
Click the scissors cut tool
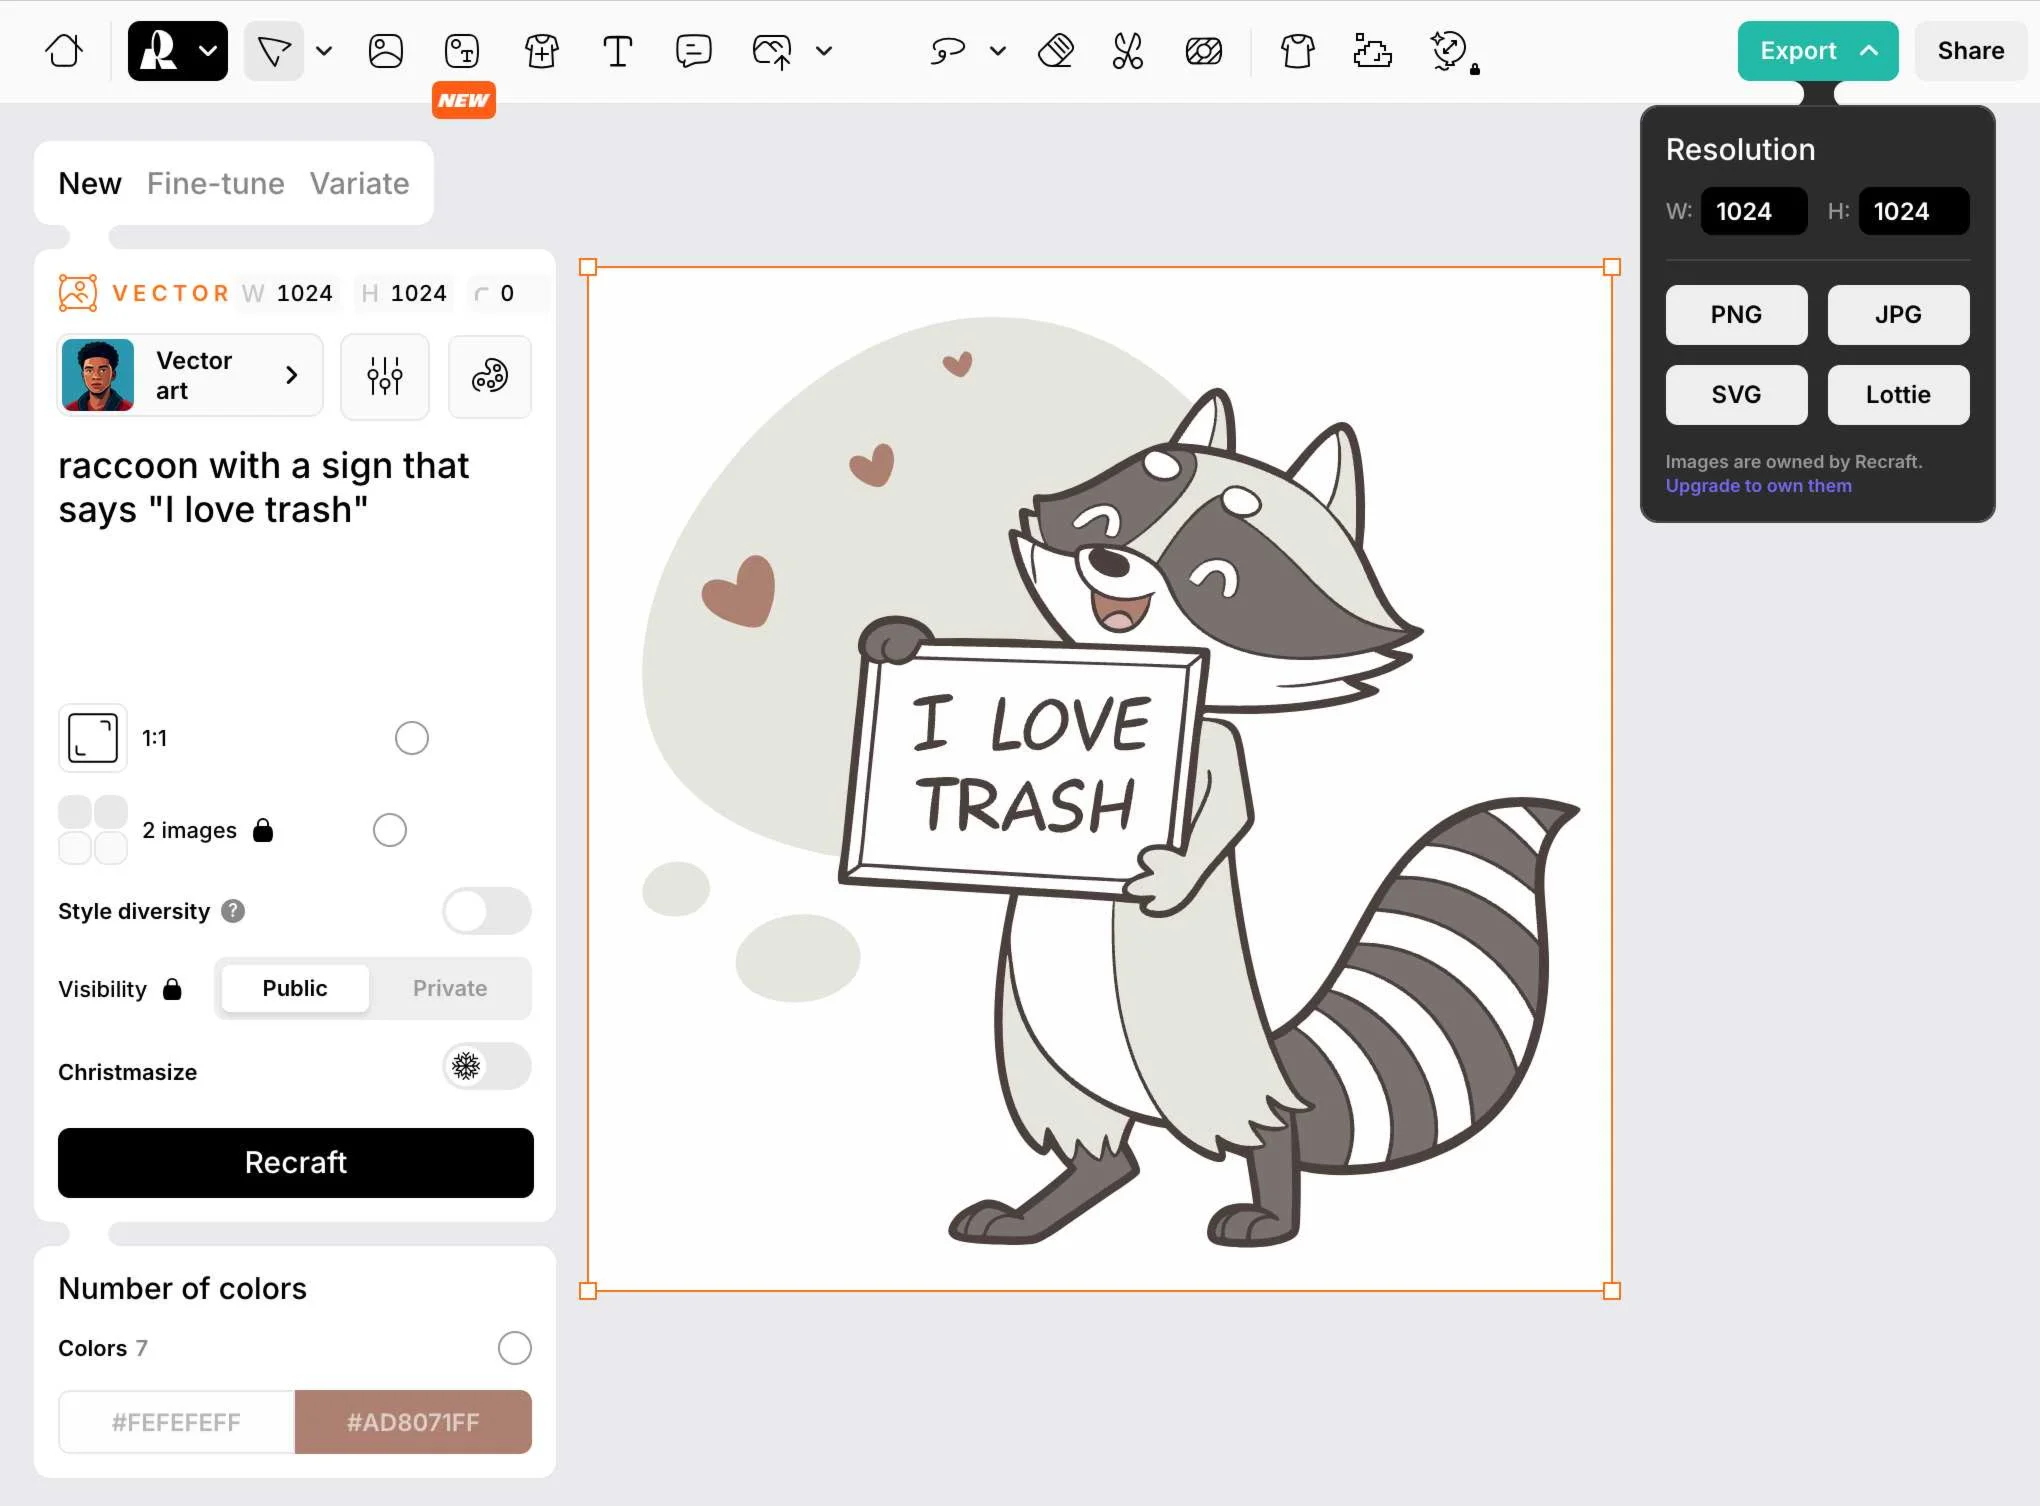[1127, 50]
